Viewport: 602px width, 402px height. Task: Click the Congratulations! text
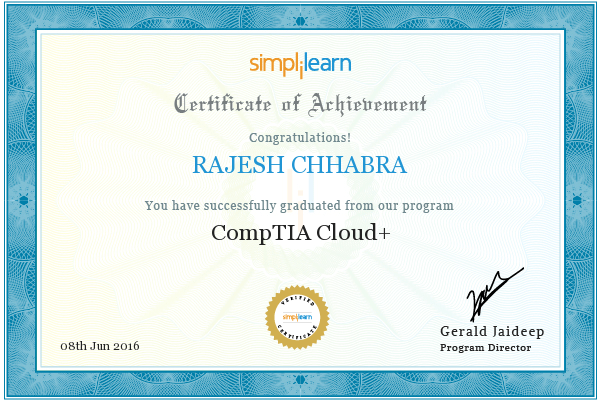pyautogui.click(x=300, y=137)
